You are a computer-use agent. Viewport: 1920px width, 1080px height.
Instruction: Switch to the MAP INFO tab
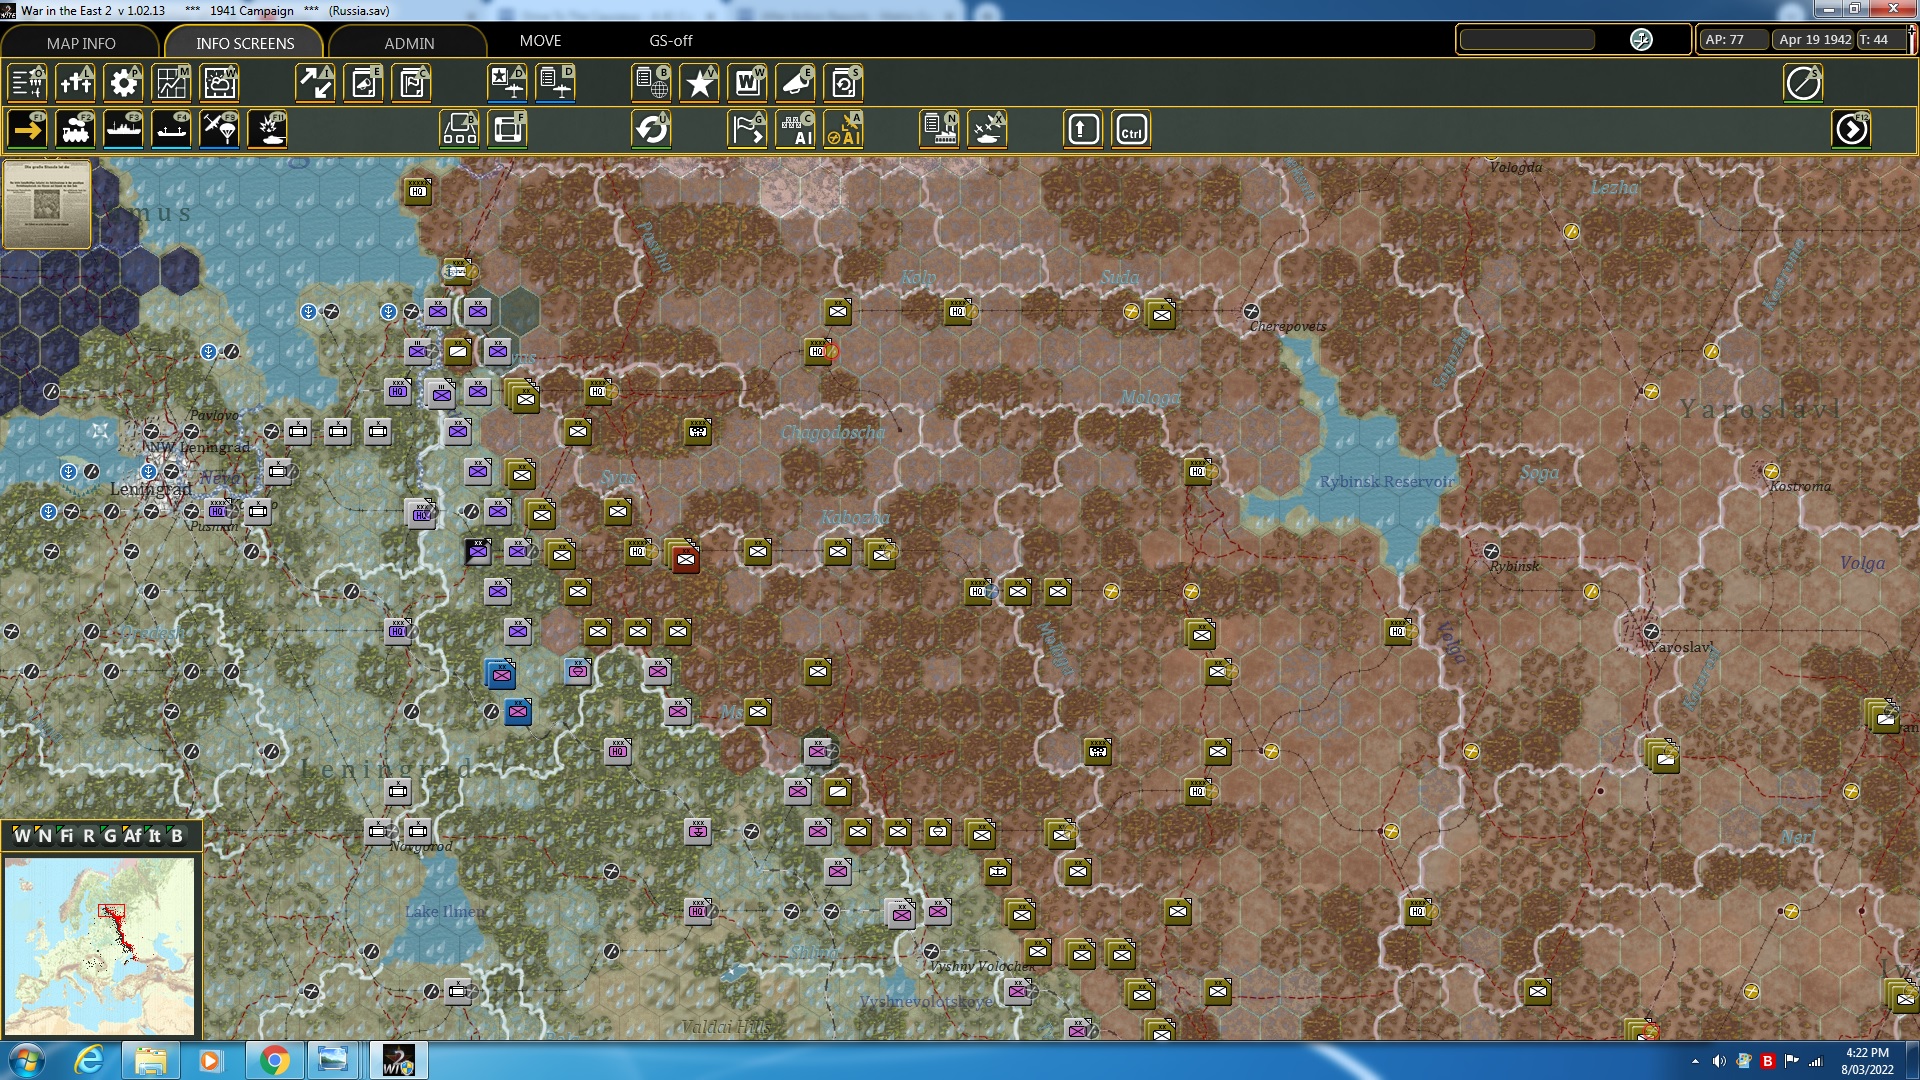coord(81,43)
